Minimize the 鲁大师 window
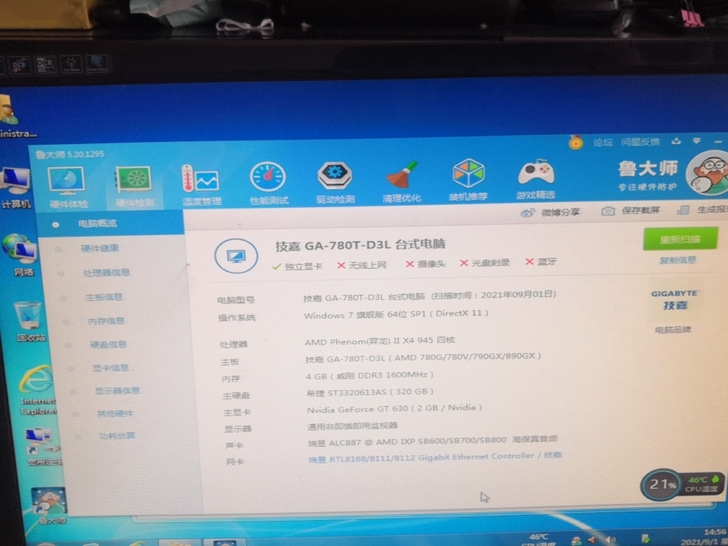 (x=718, y=141)
